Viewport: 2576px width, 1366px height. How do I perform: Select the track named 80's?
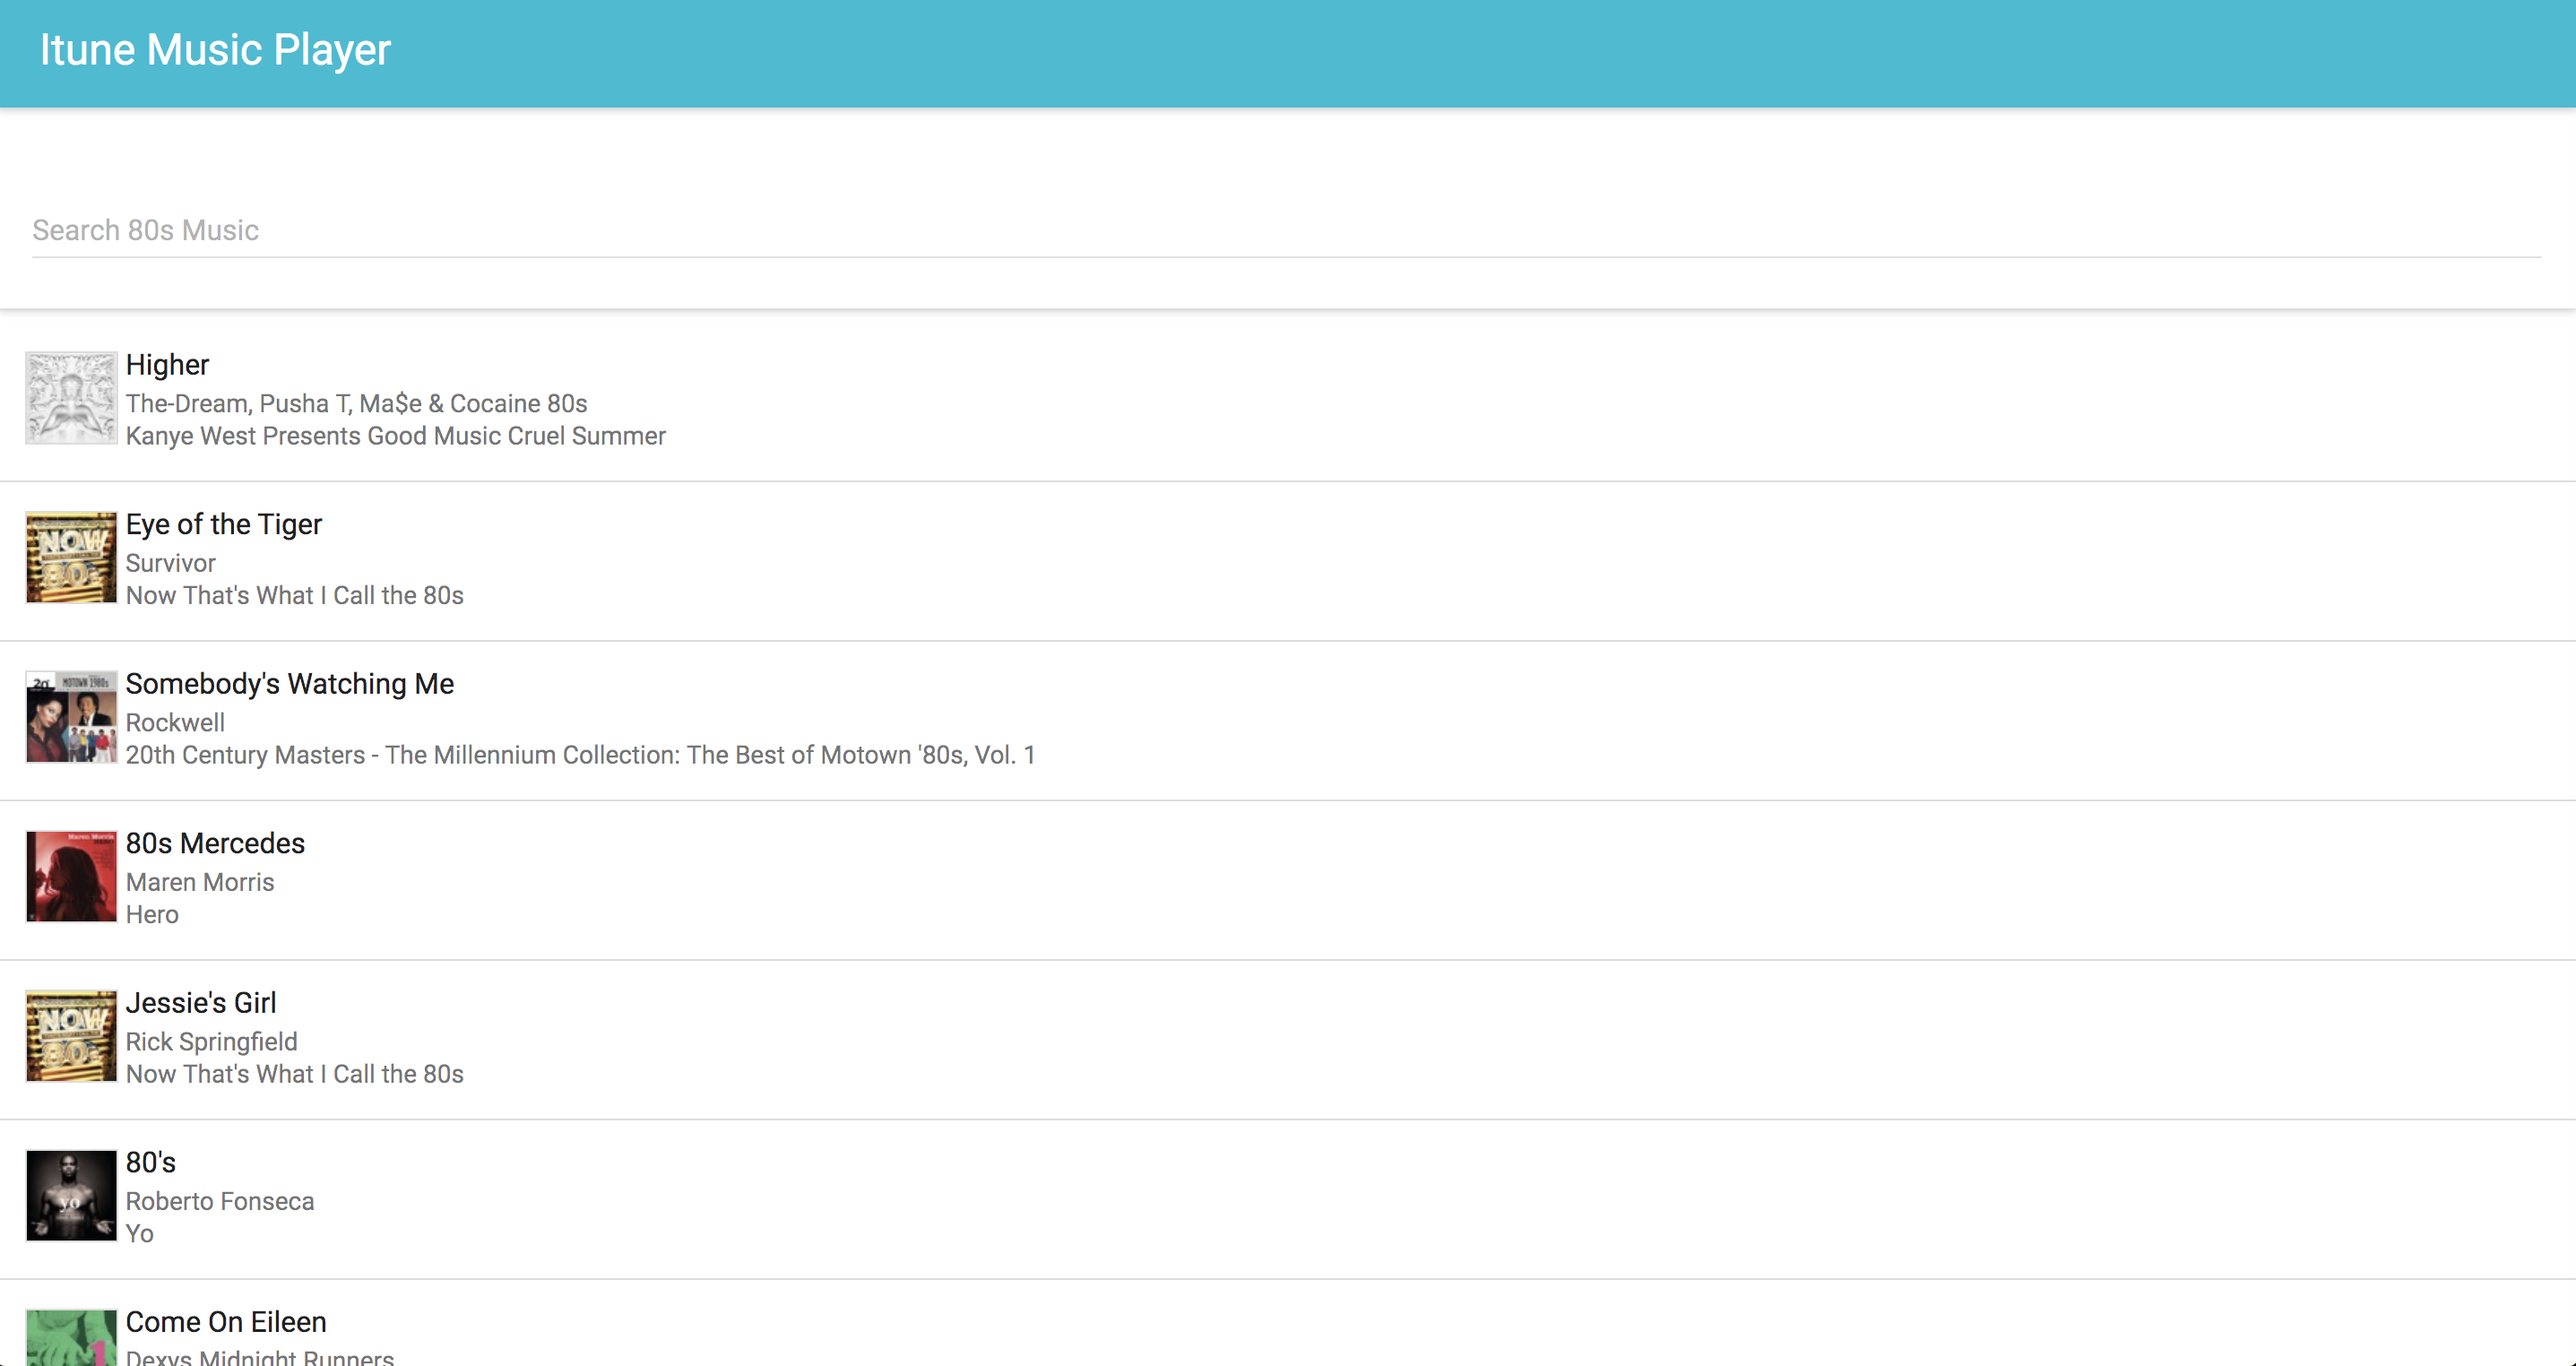click(150, 1162)
